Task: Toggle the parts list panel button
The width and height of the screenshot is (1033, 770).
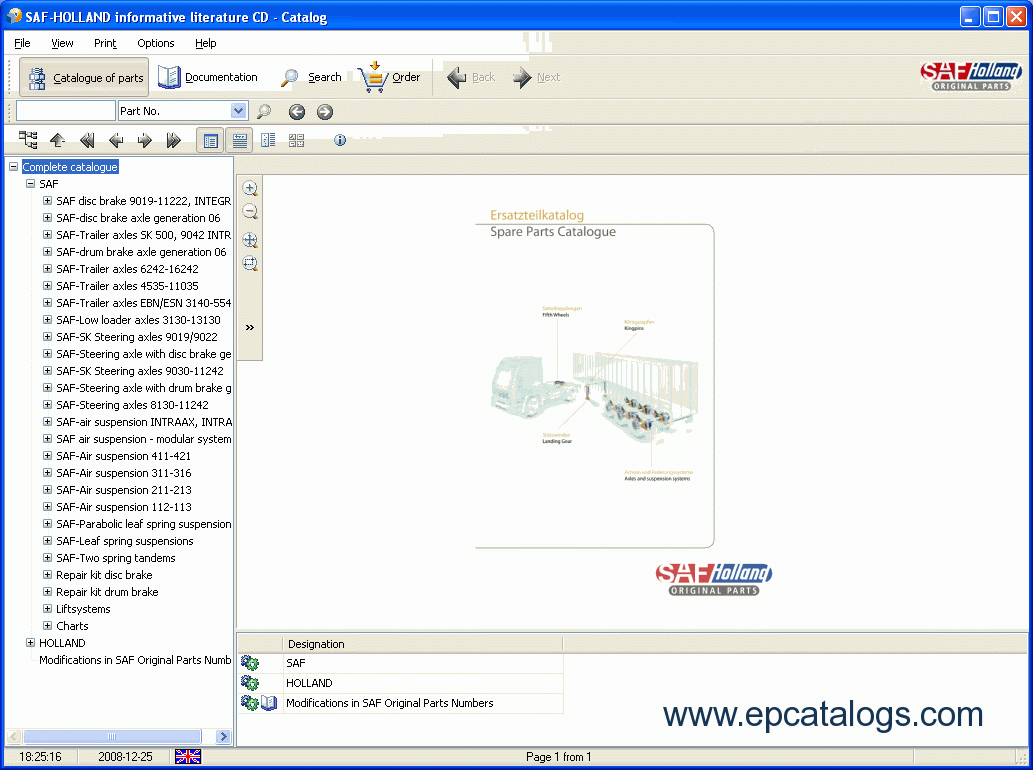Action: (x=239, y=140)
